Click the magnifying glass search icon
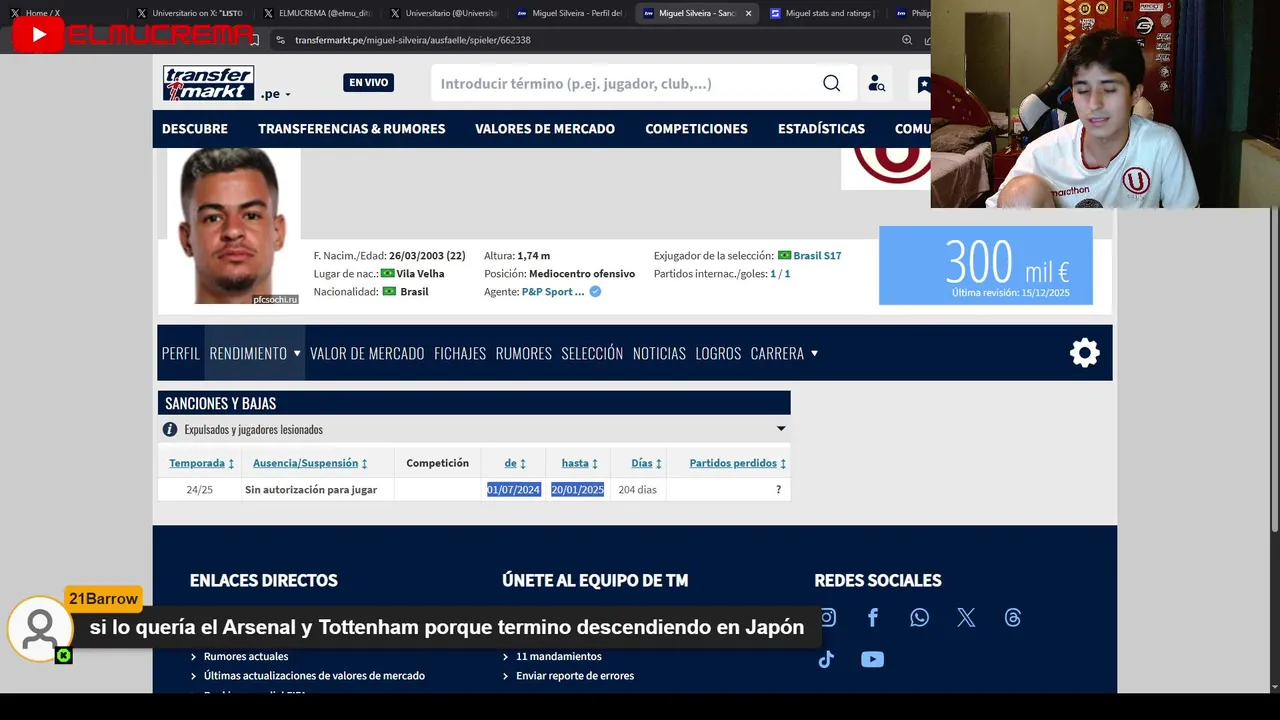1280x720 pixels. pos(832,83)
